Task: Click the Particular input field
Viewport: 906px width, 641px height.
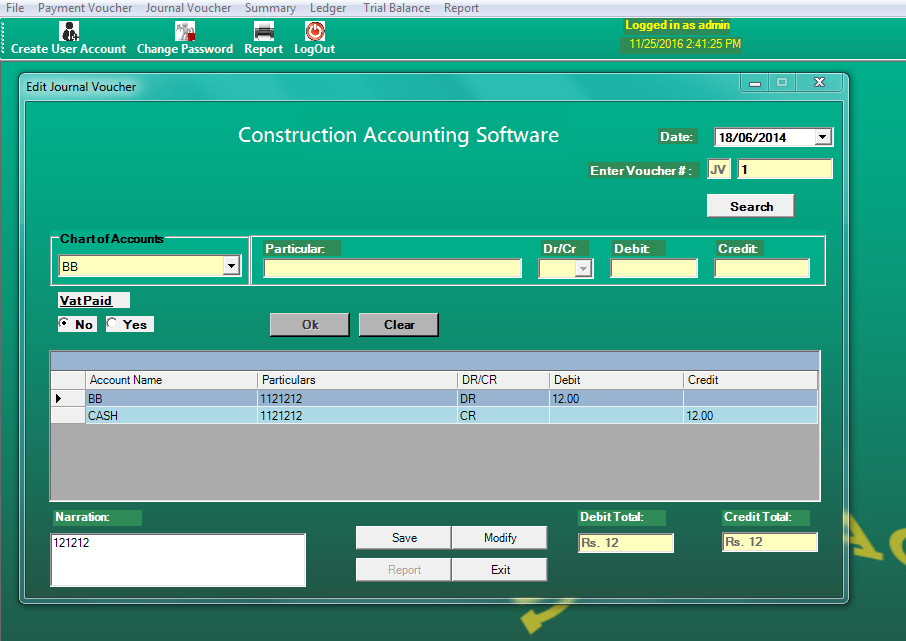Action: pyautogui.click(x=392, y=269)
